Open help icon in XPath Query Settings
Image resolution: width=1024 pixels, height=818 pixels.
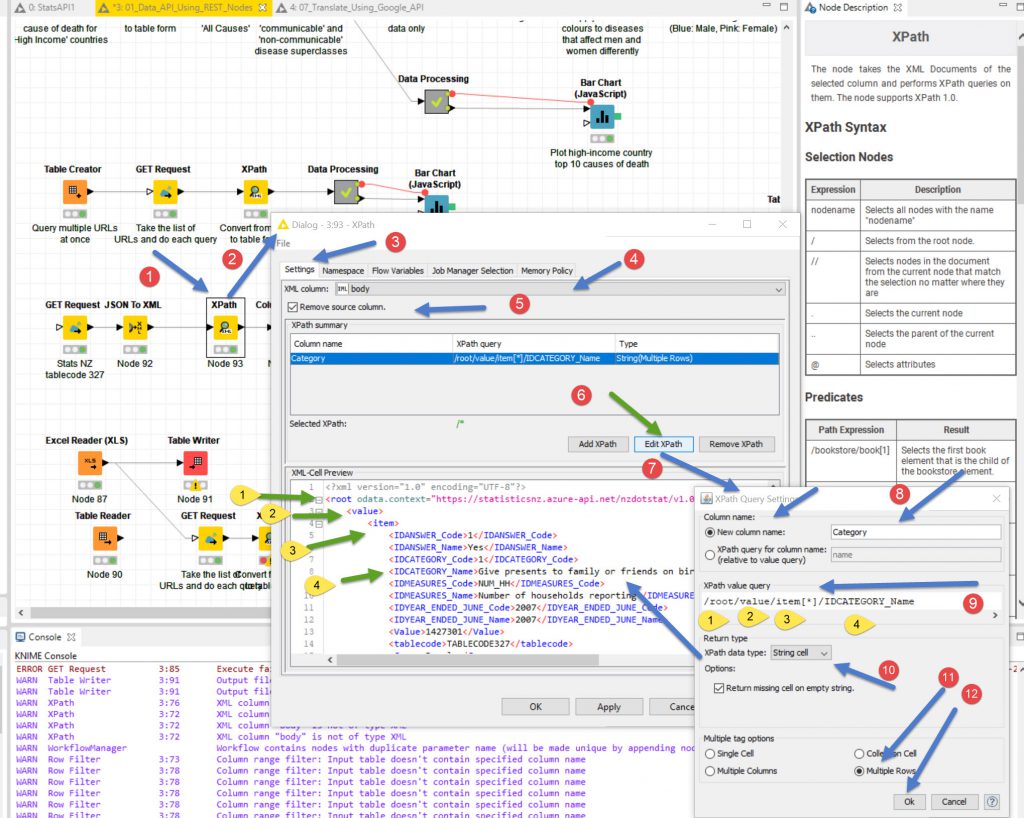click(992, 801)
